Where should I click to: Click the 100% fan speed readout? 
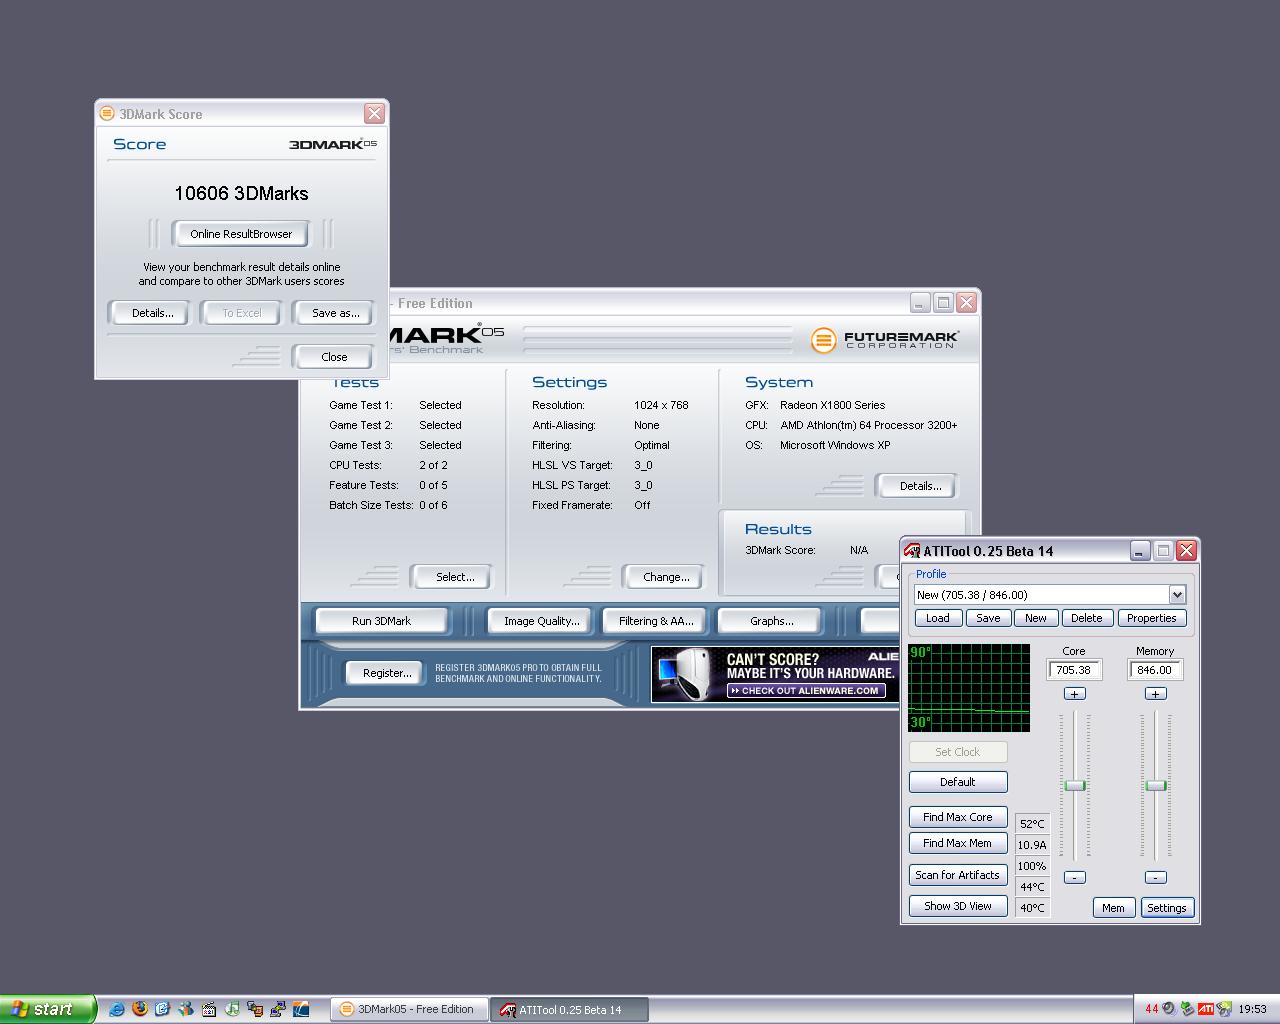(x=1032, y=866)
